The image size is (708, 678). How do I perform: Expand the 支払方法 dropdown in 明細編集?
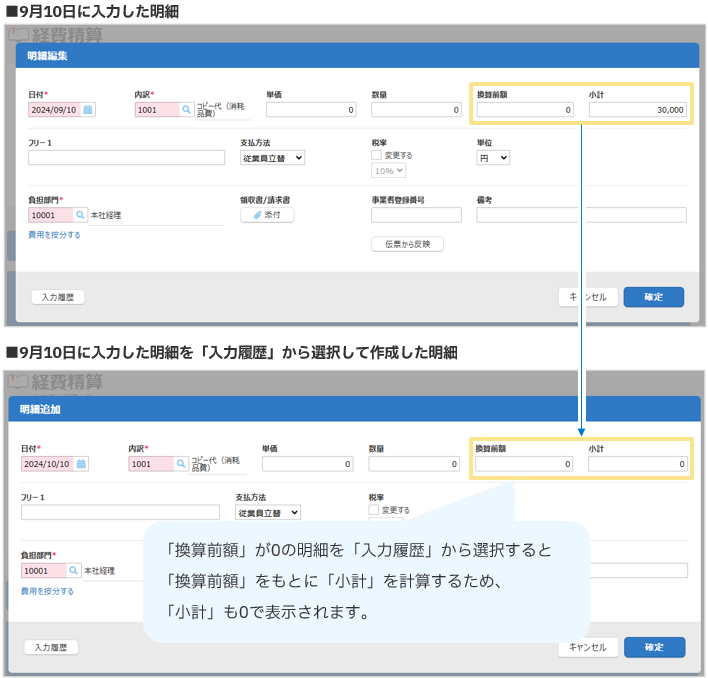tap(272, 158)
